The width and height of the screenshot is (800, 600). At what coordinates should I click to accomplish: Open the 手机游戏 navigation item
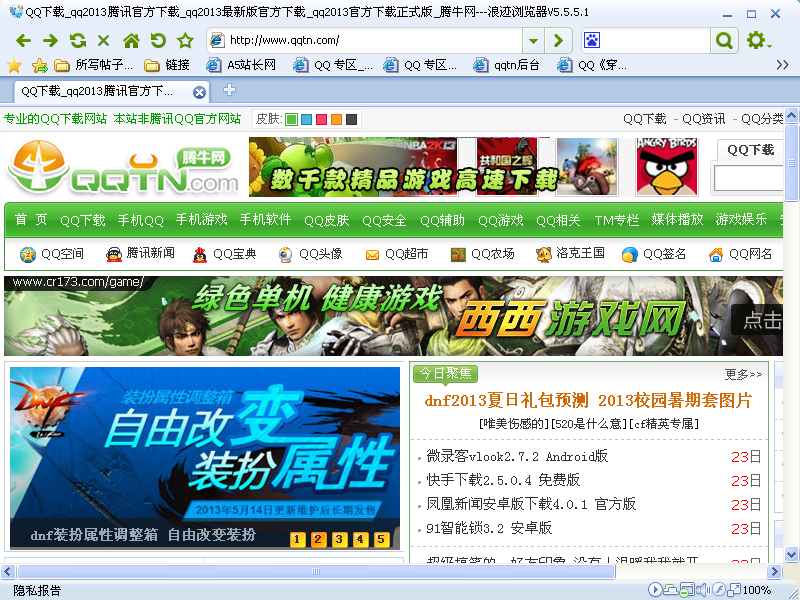click(202, 219)
